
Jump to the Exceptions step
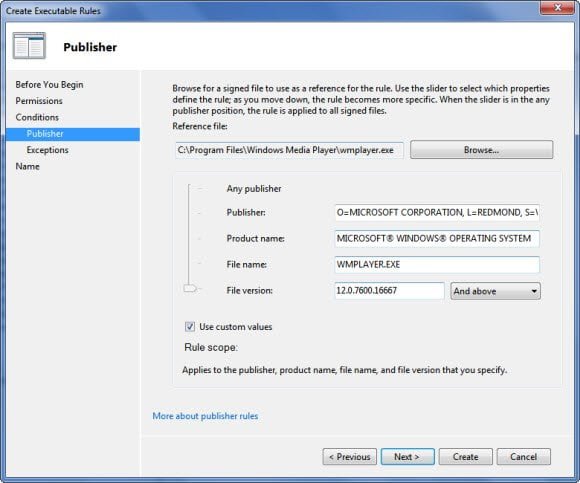(47, 150)
